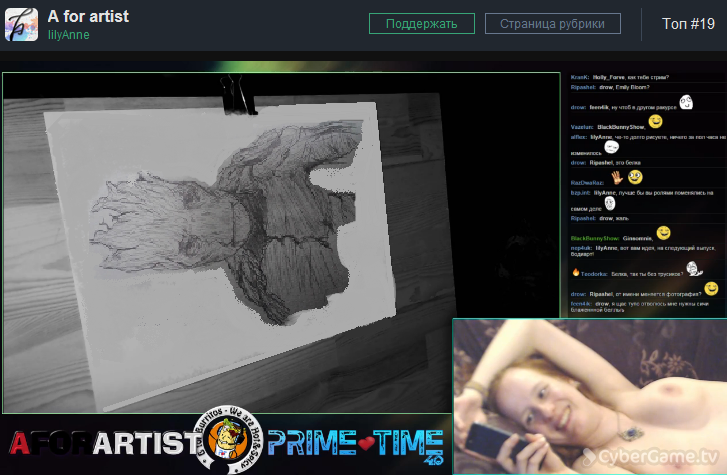Click the Vazelur username in chat
Image resolution: width=727 pixels, height=475 pixels.
[582, 127]
